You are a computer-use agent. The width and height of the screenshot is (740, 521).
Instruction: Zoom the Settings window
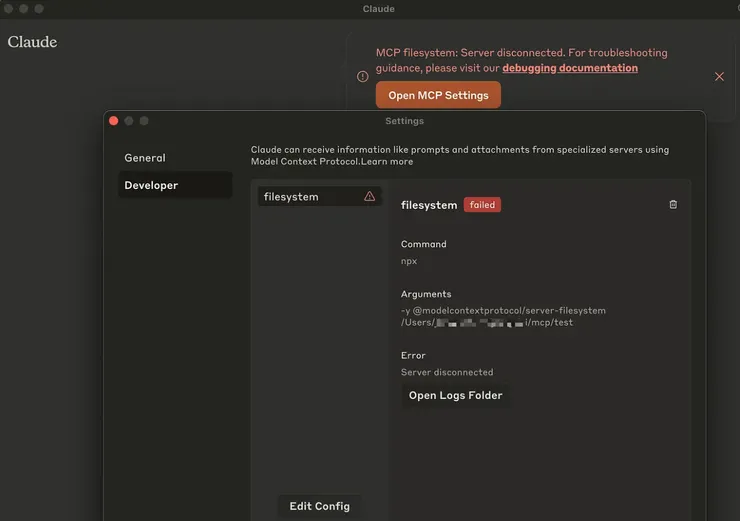[144, 121]
